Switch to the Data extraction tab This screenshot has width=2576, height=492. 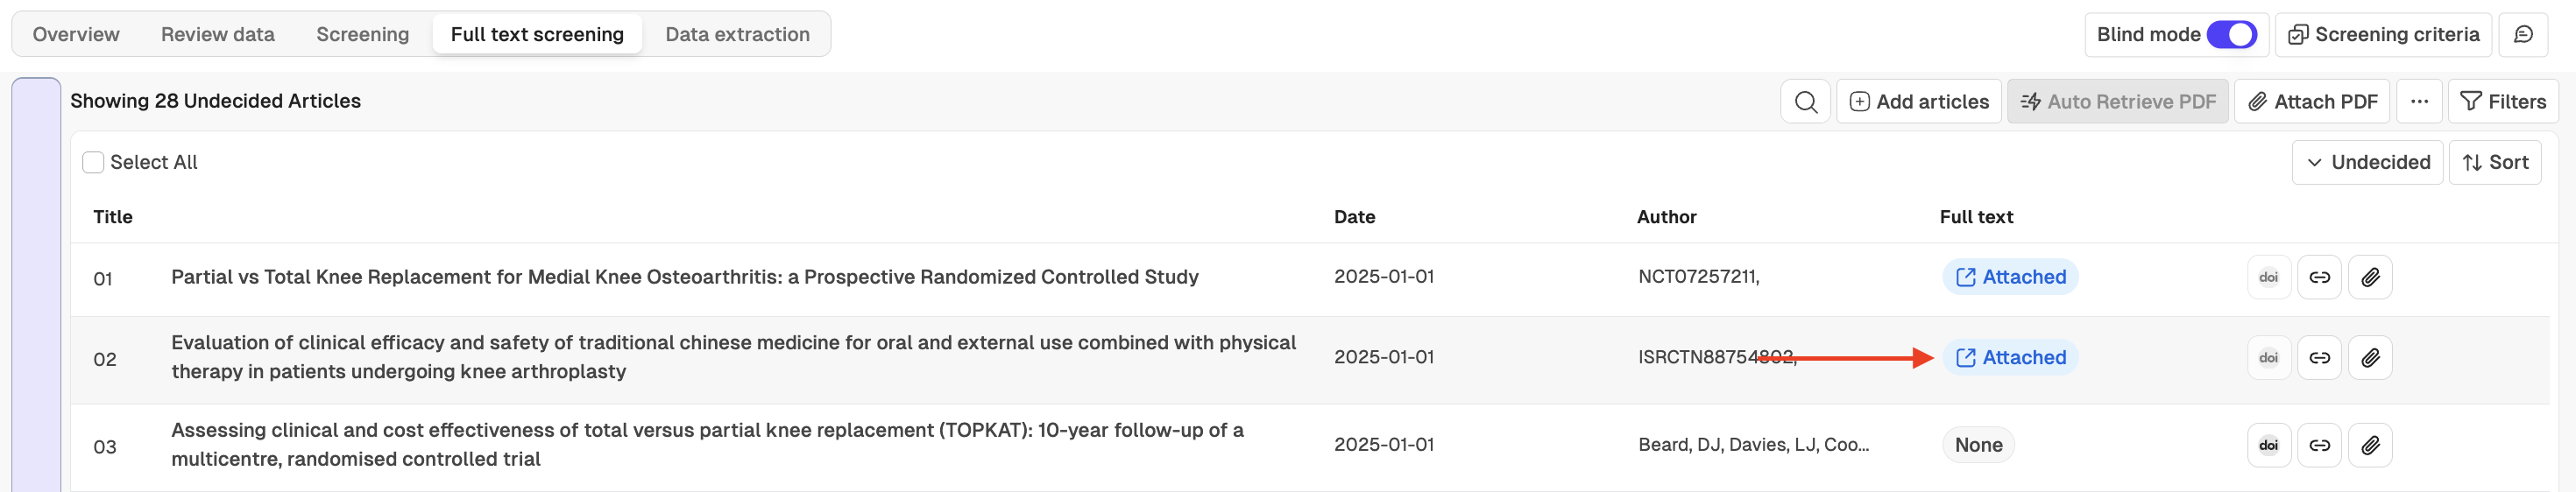click(x=737, y=35)
